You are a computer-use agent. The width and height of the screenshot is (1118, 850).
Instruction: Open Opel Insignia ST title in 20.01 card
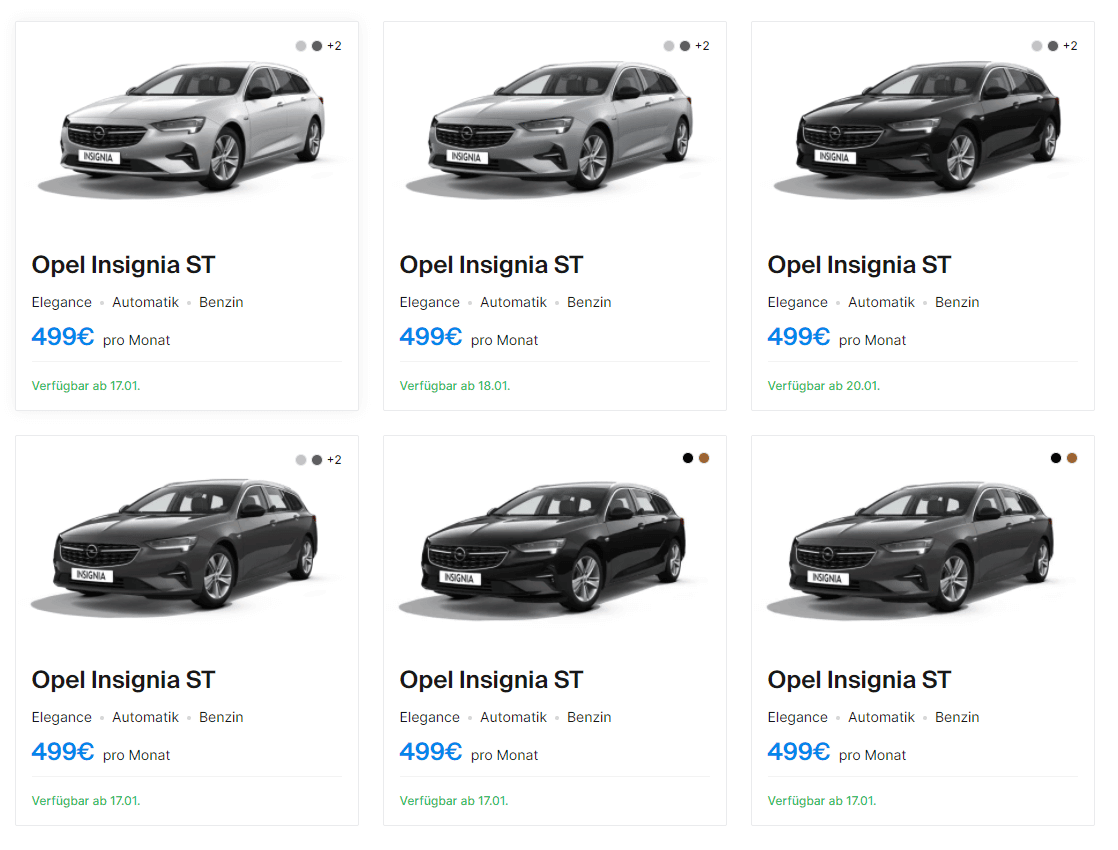pyautogui.click(x=859, y=265)
